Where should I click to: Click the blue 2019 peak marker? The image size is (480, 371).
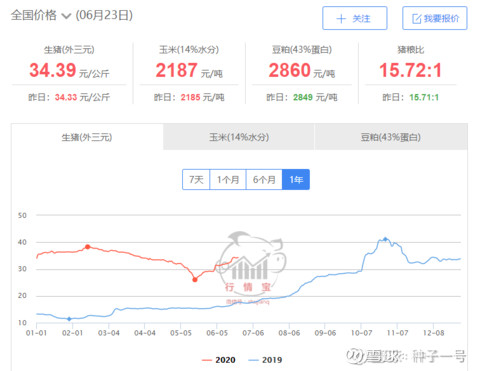point(385,239)
